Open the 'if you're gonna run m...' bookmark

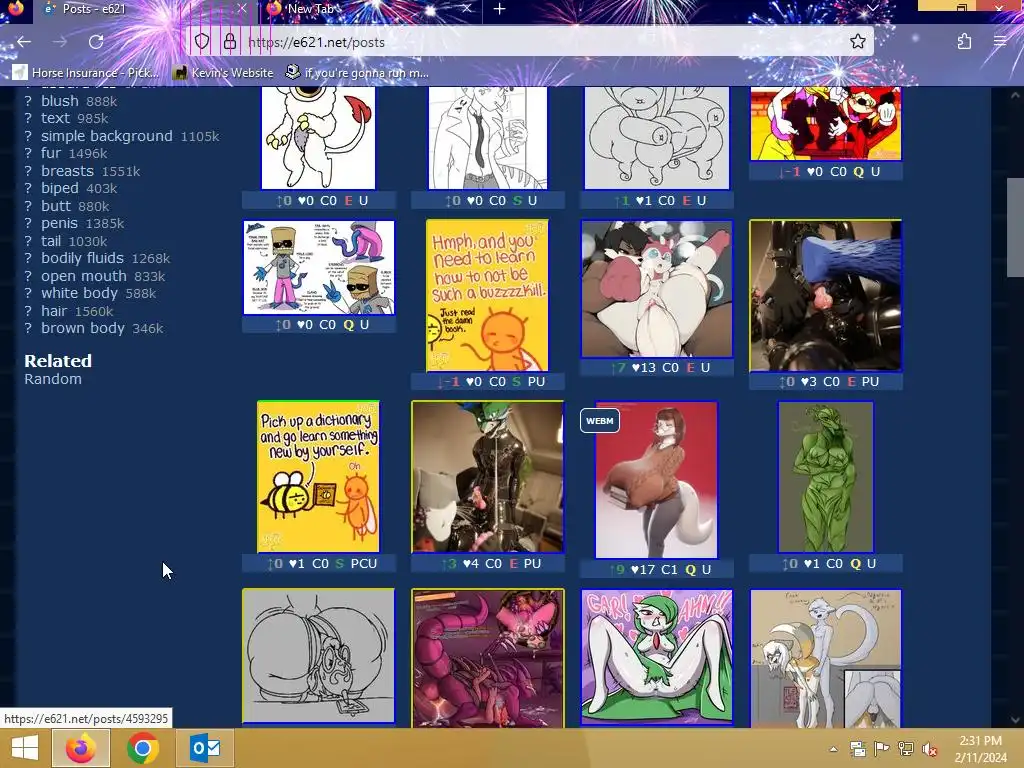[x=358, y=72]
